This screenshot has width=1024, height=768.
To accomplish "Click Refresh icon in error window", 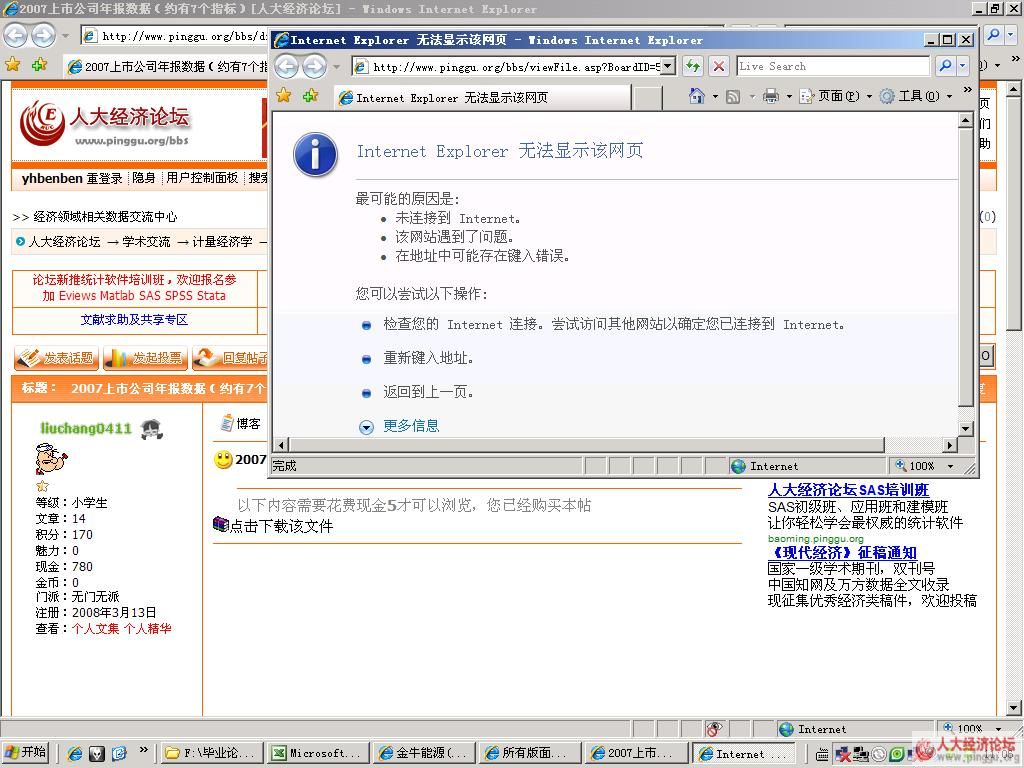I will click(693, 66).
